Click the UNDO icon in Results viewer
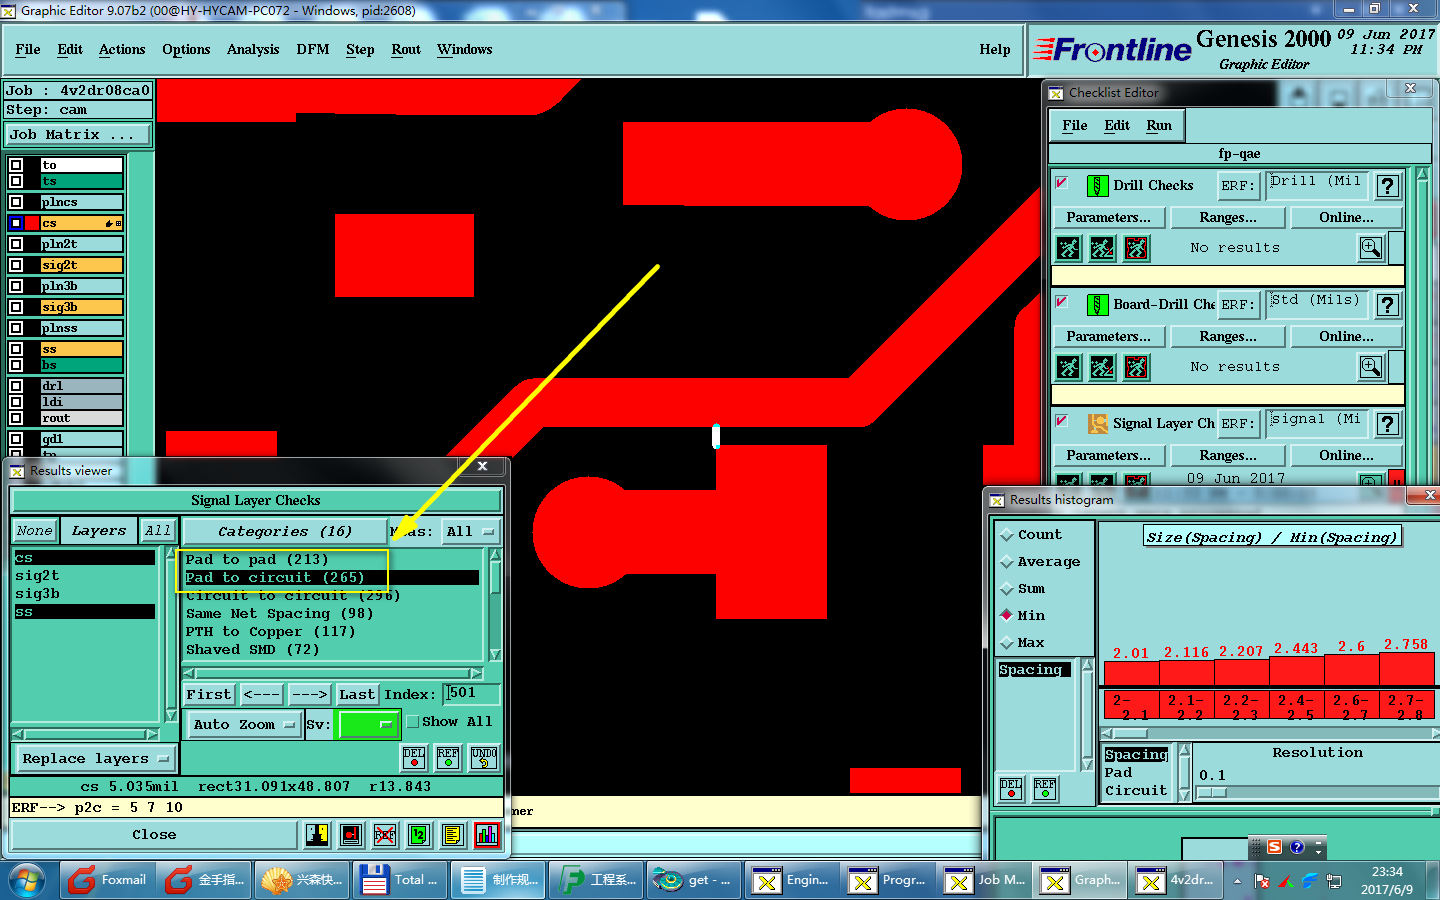1440x900 pixels. (x=484, y=758)
